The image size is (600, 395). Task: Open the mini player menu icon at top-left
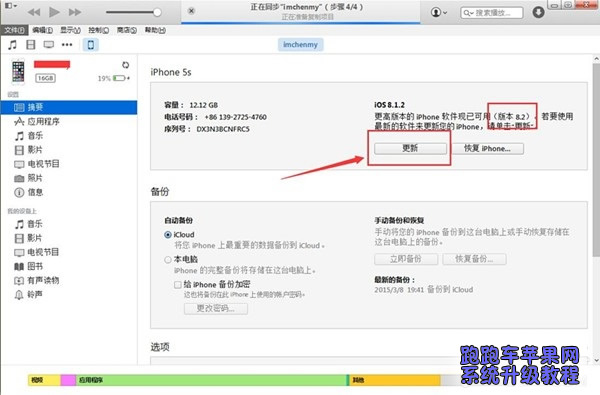(10, 5)
